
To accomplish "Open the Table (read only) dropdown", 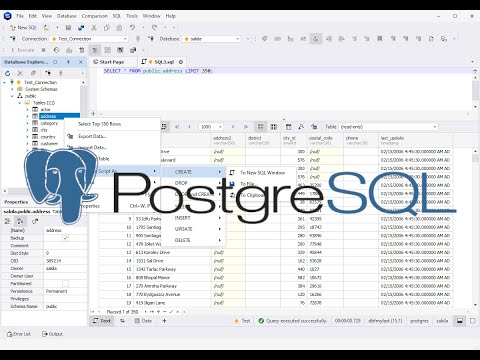I will click(x=388, y=127).
